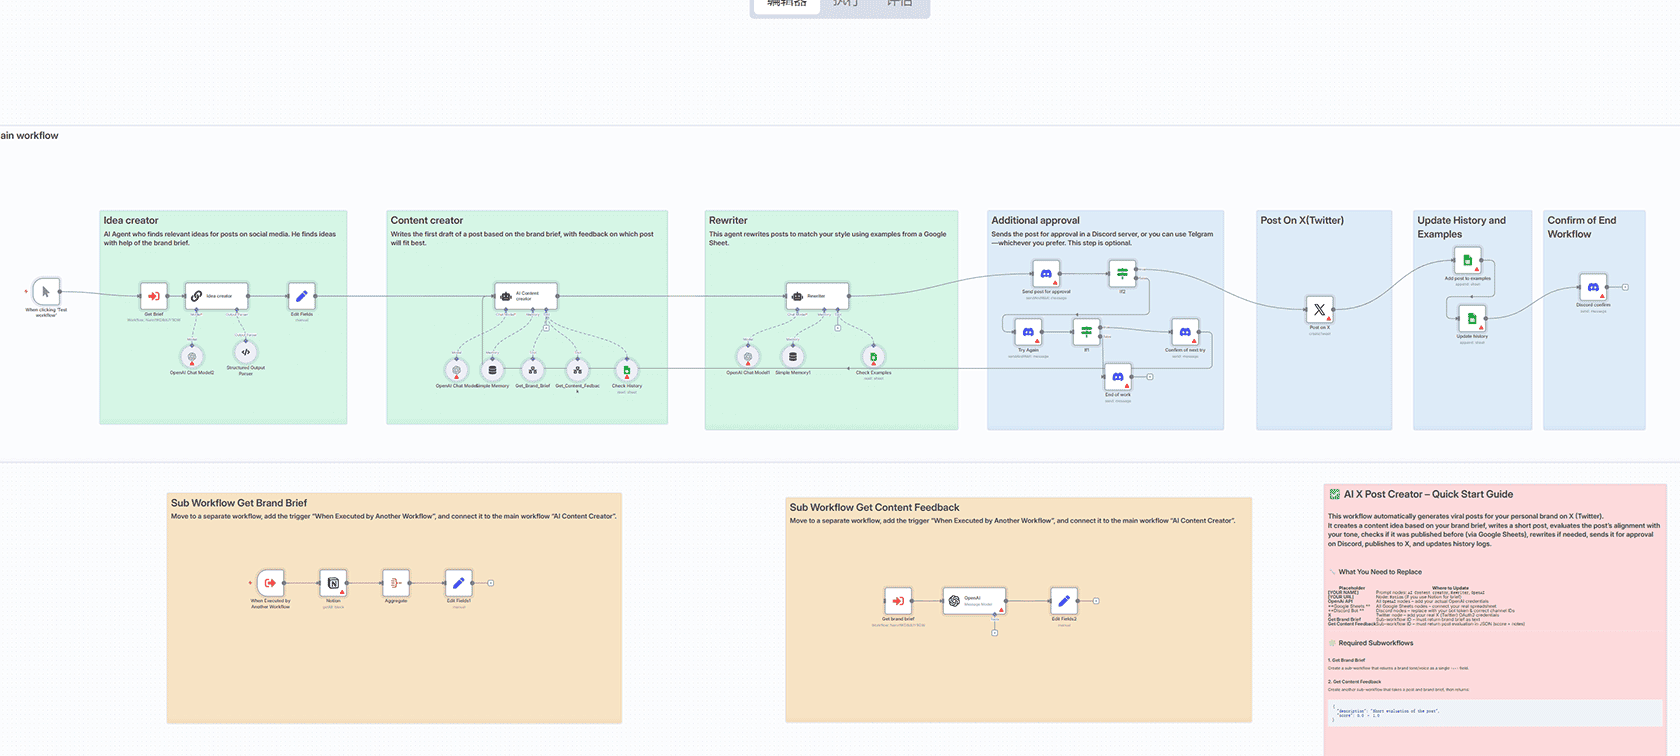This screenshot has height=756, width=1680.
Task: Open the AI Content creator agent node
Action: pyautogui.click(x=526, y=296)
